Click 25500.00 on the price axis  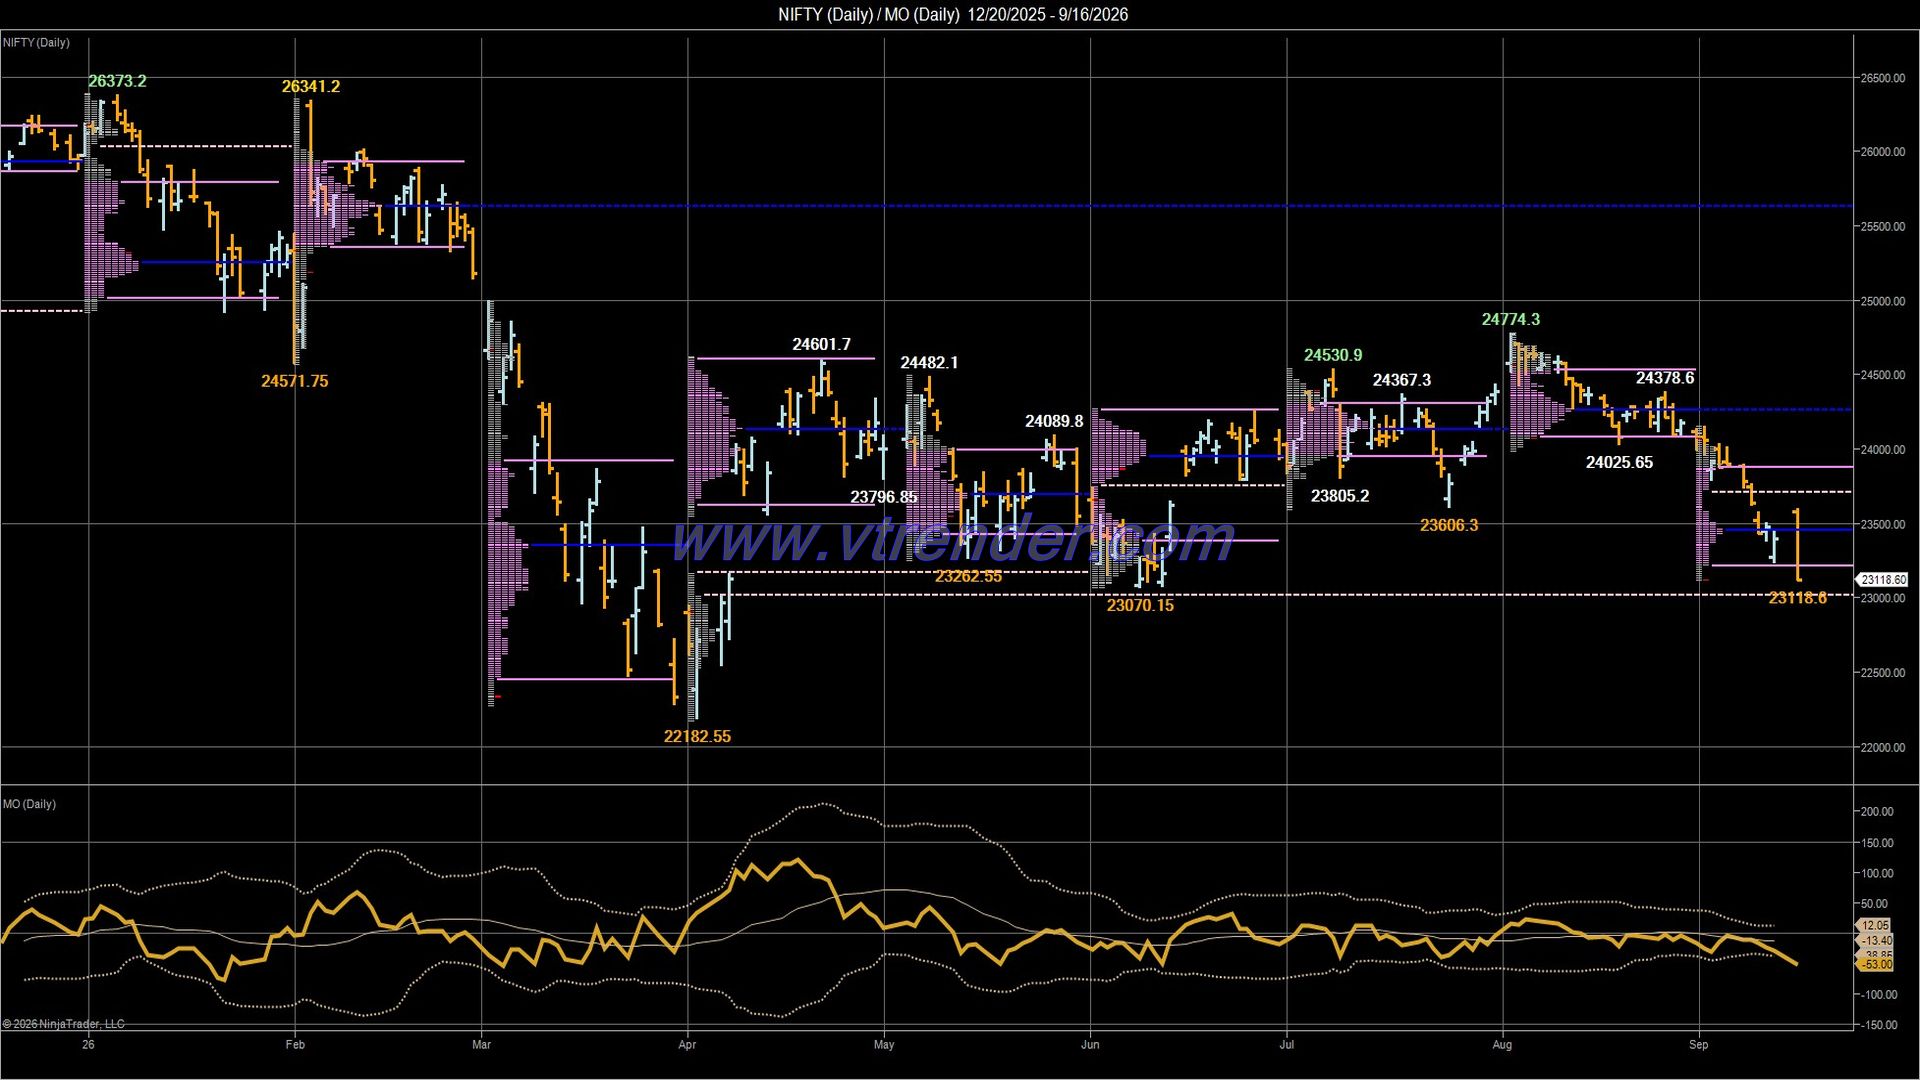point(1882,227)
